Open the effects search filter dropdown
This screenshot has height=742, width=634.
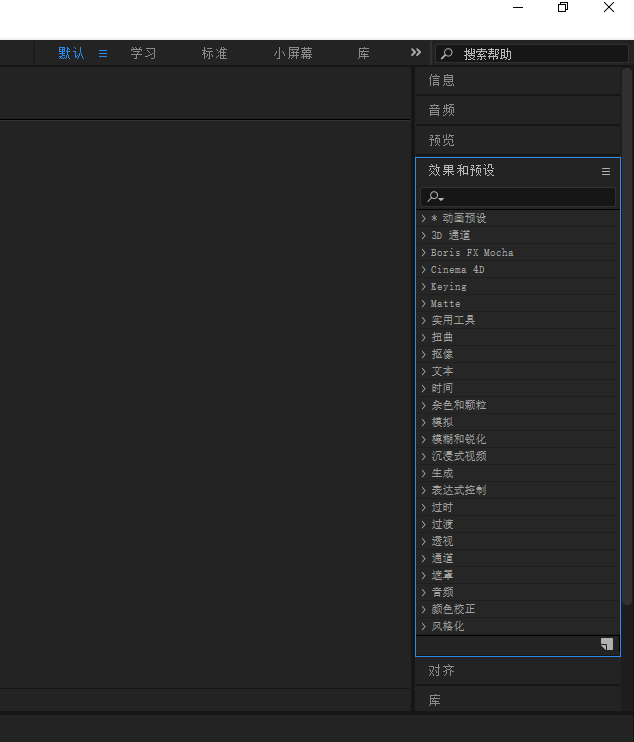point(435,196)
